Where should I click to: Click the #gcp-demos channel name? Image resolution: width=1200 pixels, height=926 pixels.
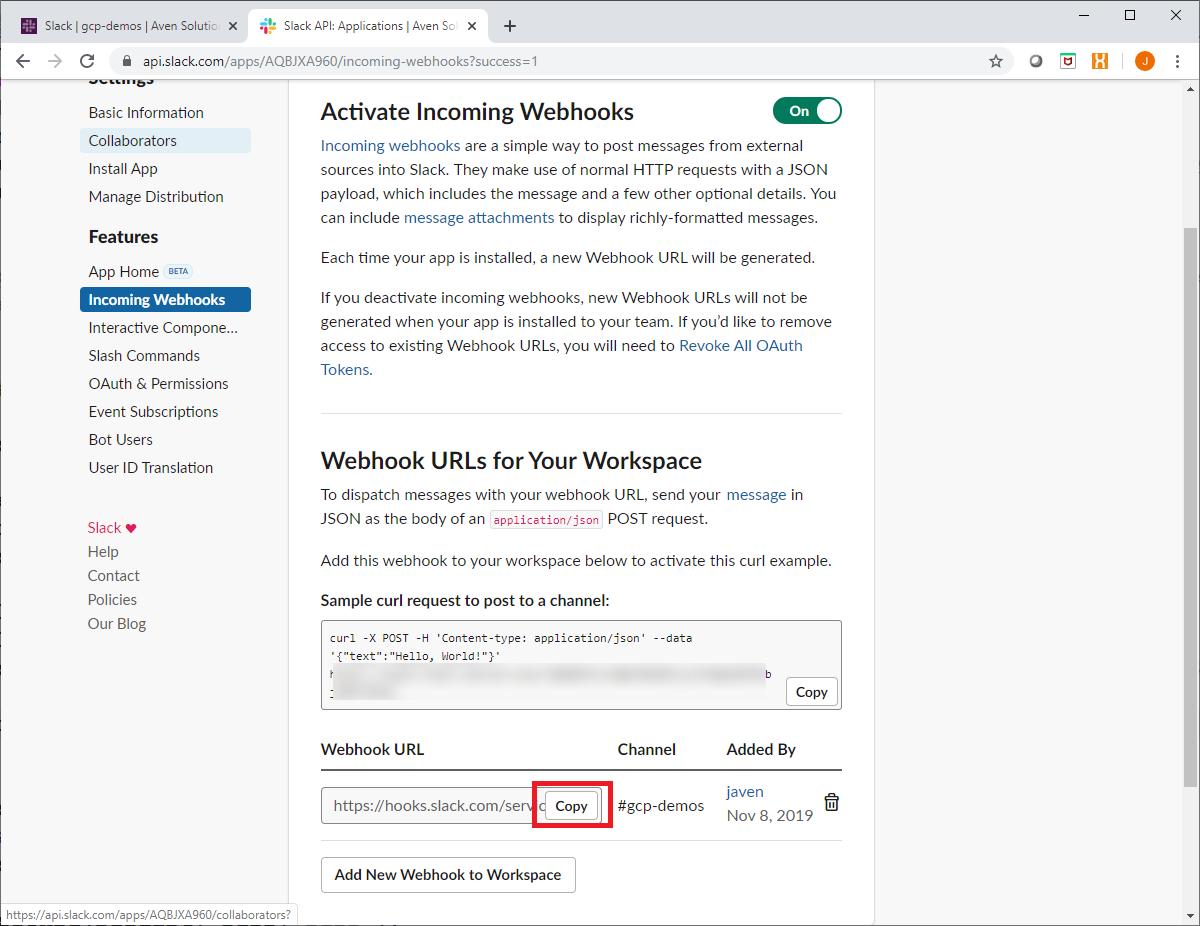661,806
